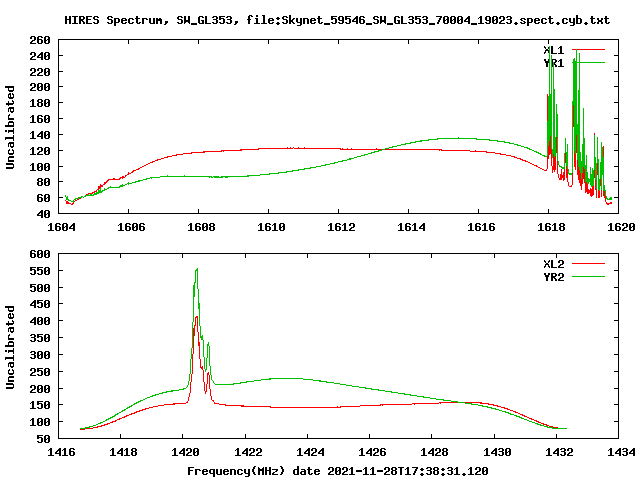Click the 140 y-axis tick label
Viewport: 640px width, 480px height.
40,135
